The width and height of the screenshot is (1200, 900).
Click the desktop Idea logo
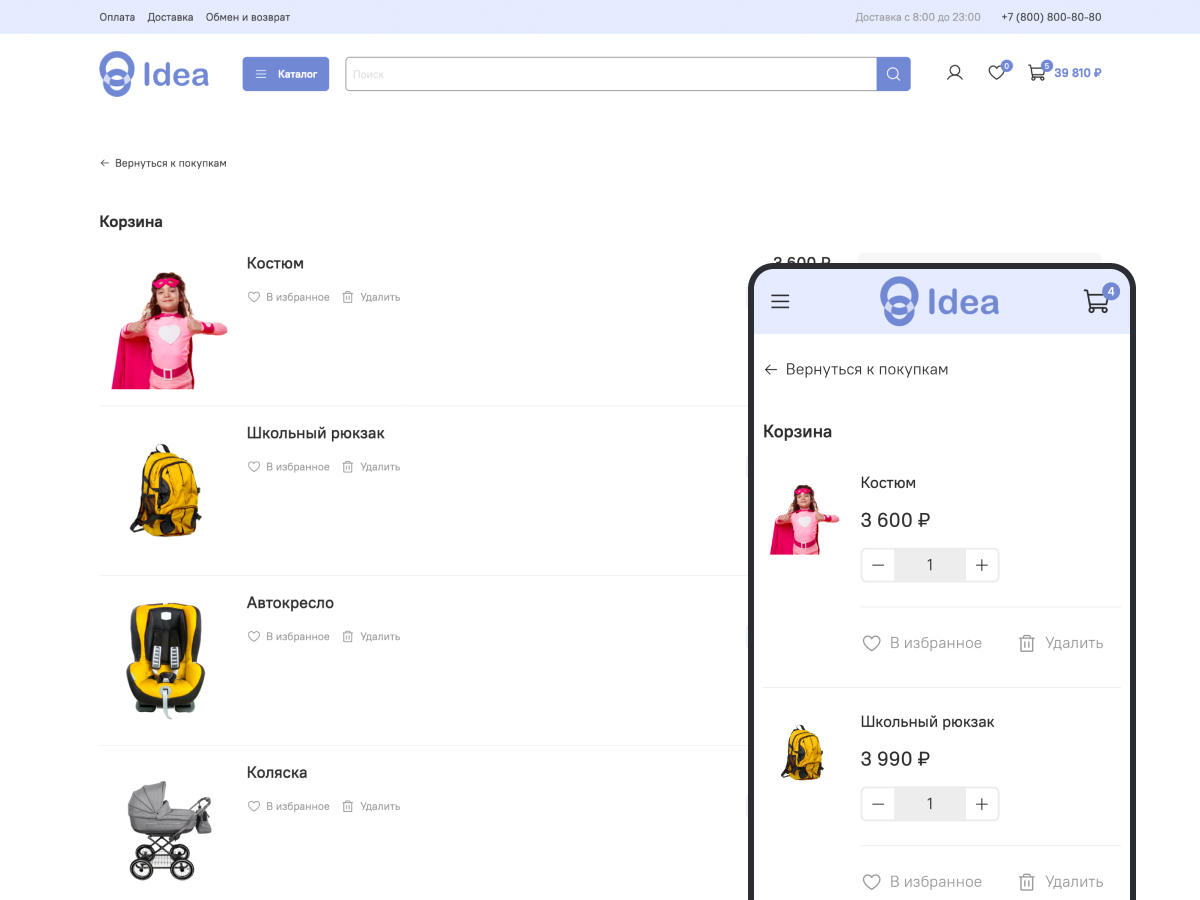(x=154, y=74)
